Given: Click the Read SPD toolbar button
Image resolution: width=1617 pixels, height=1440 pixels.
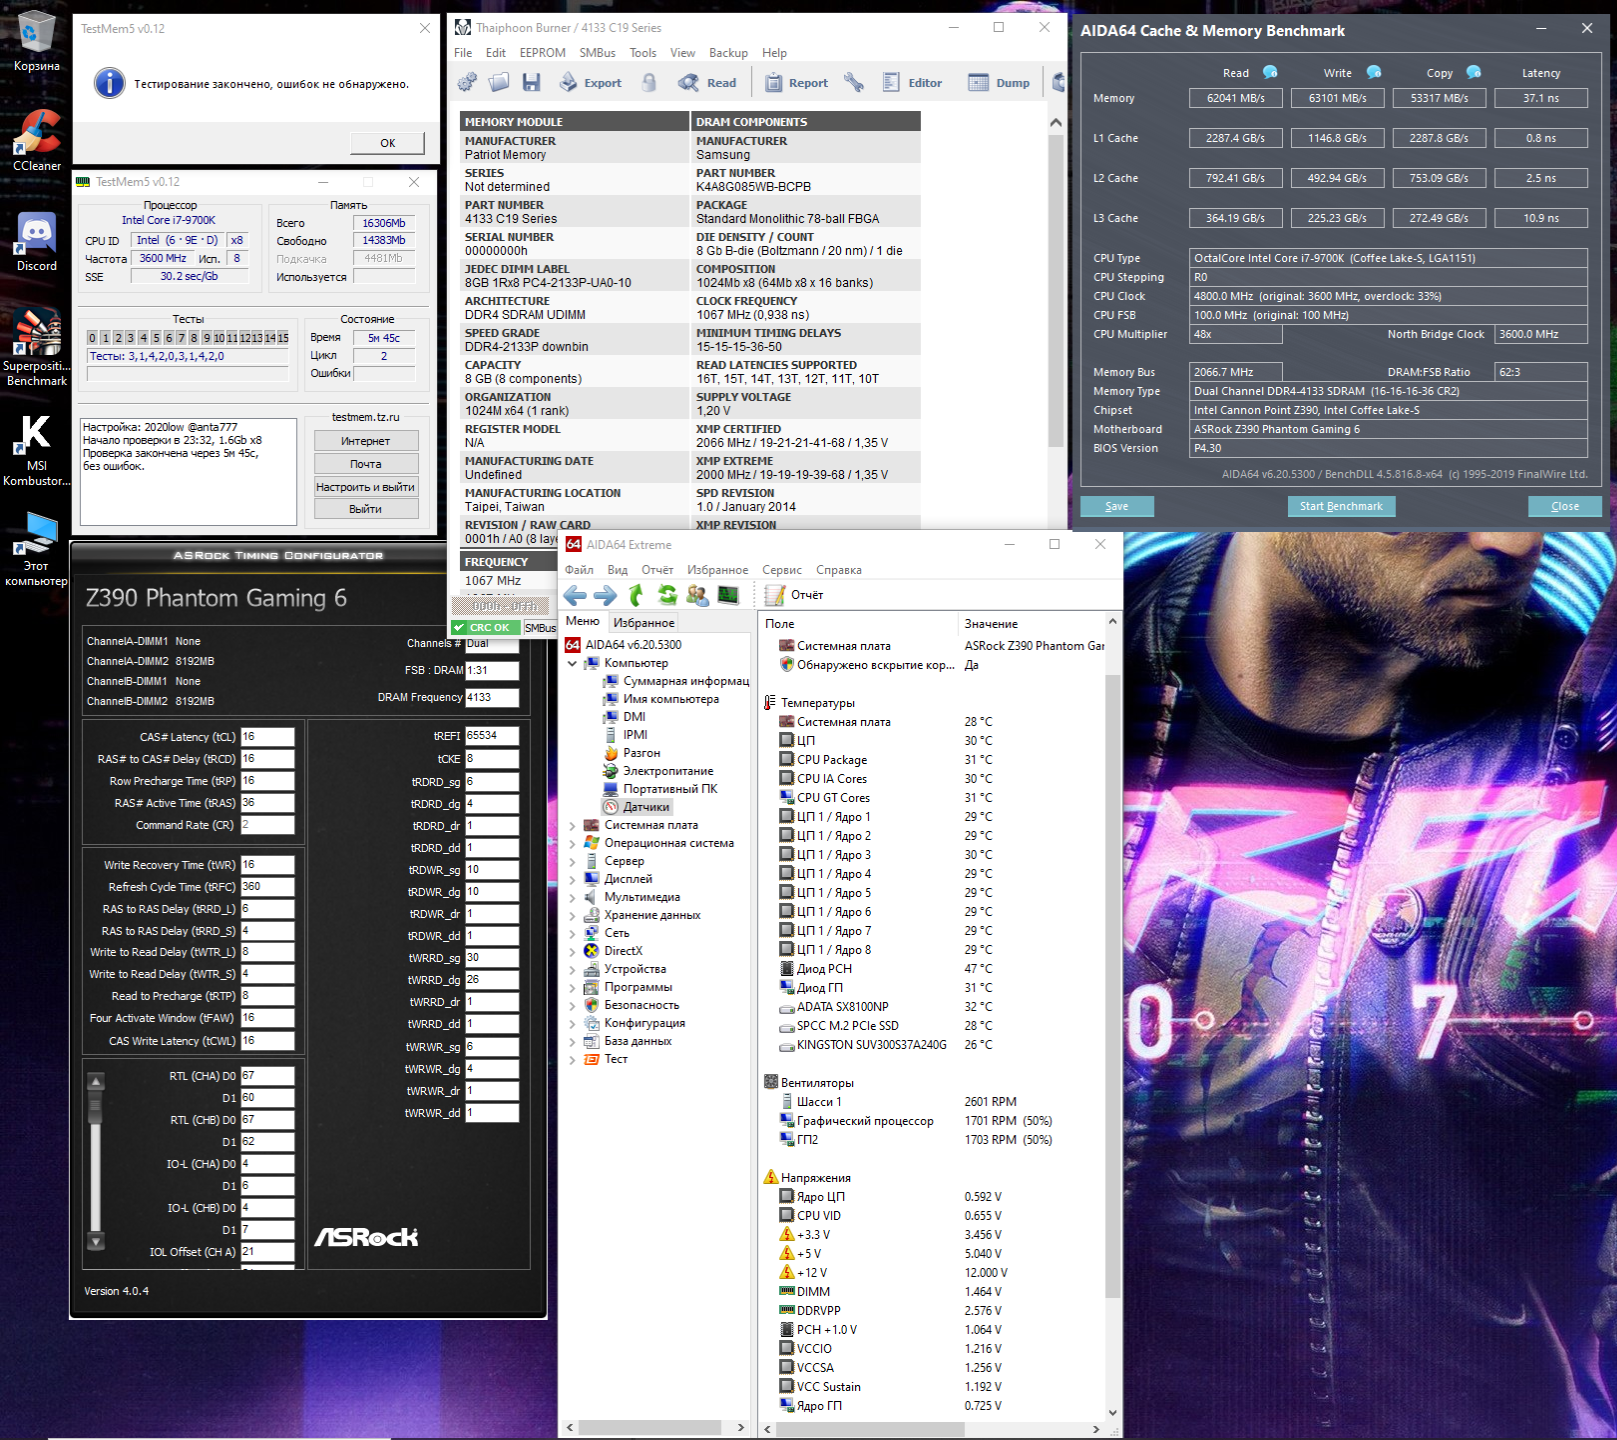Looking at the screenshot, I should [x=707, y=82].
